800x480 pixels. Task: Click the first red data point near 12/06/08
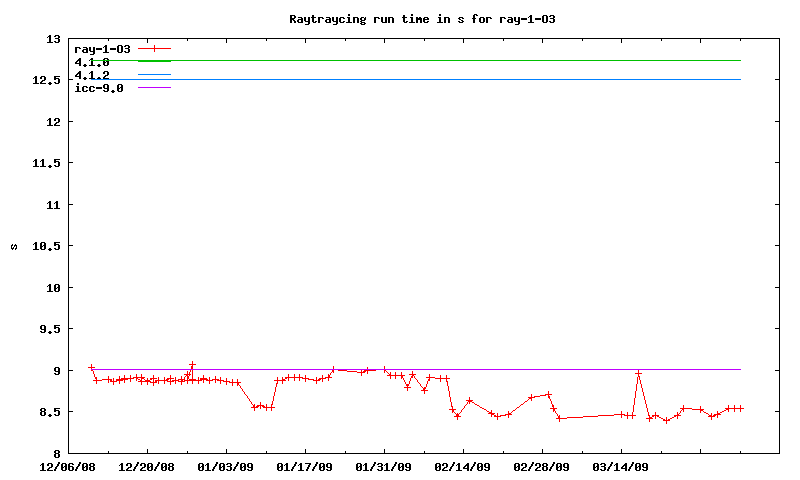[91, 368]
